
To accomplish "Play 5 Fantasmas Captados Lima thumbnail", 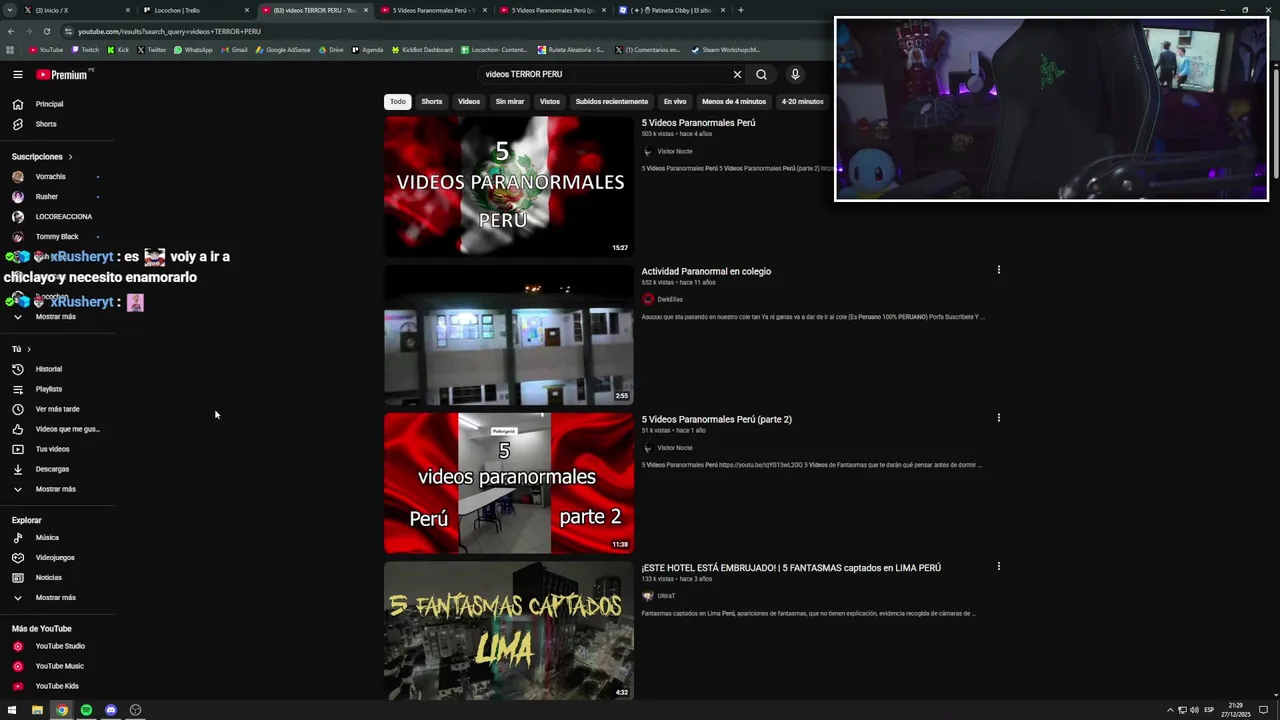I will [x=509, y=630].
